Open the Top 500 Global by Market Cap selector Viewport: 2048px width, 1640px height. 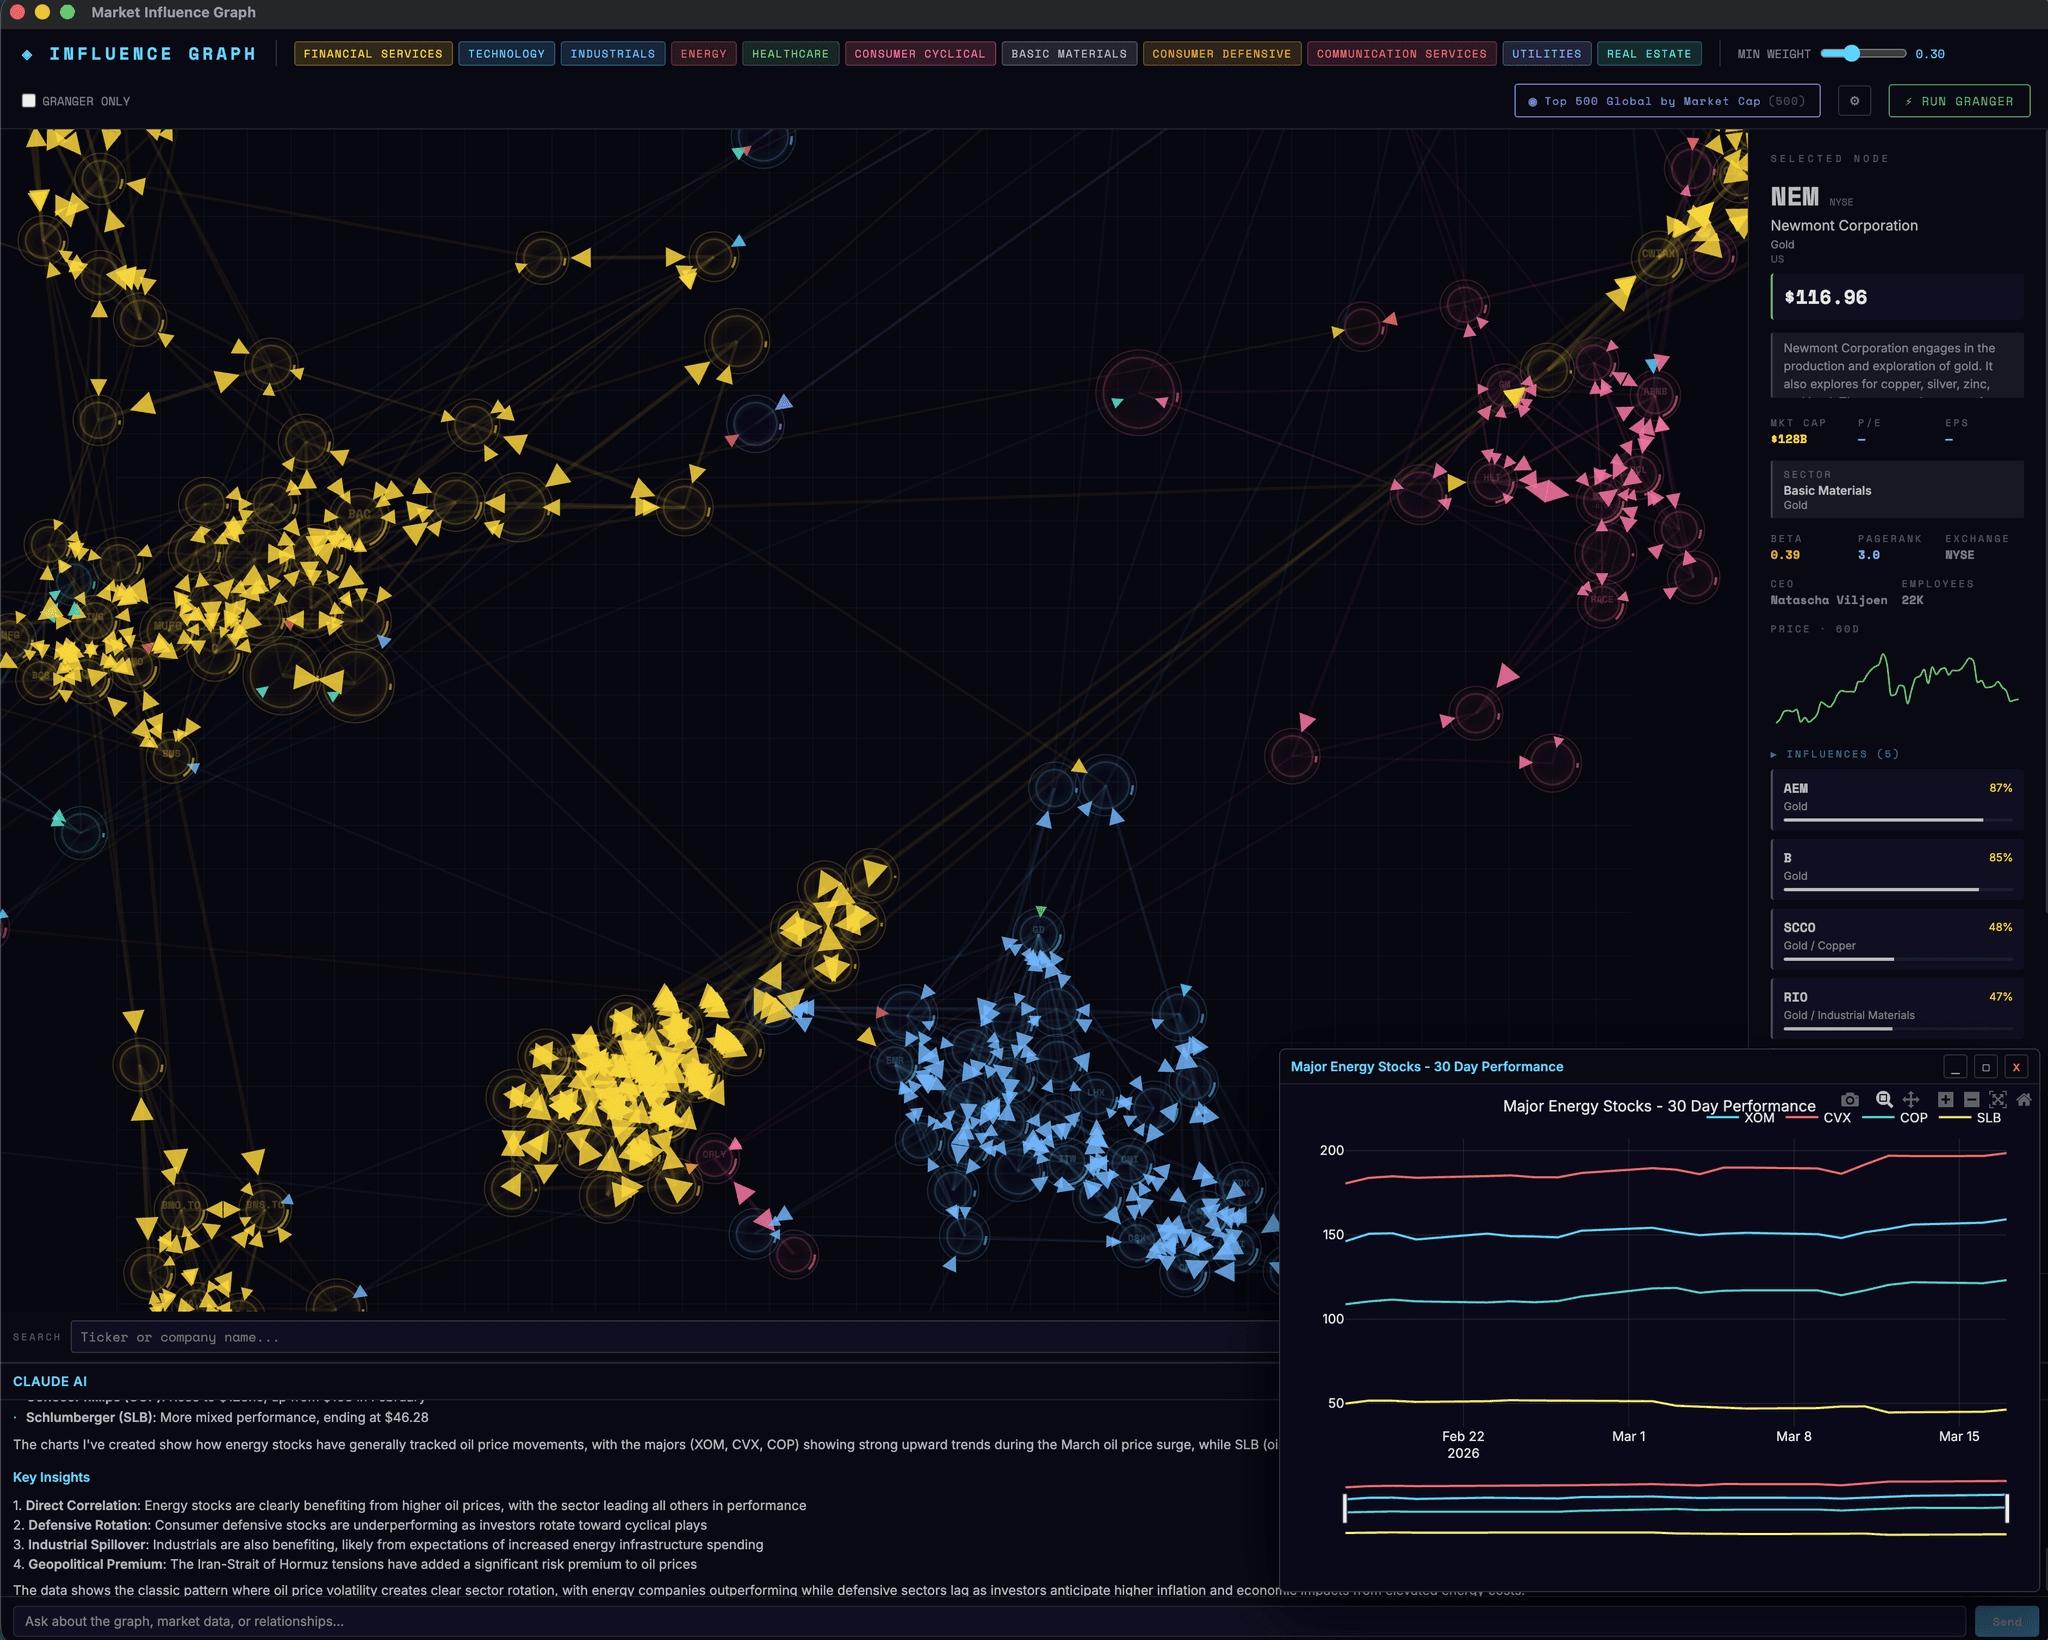[1666, 100]
